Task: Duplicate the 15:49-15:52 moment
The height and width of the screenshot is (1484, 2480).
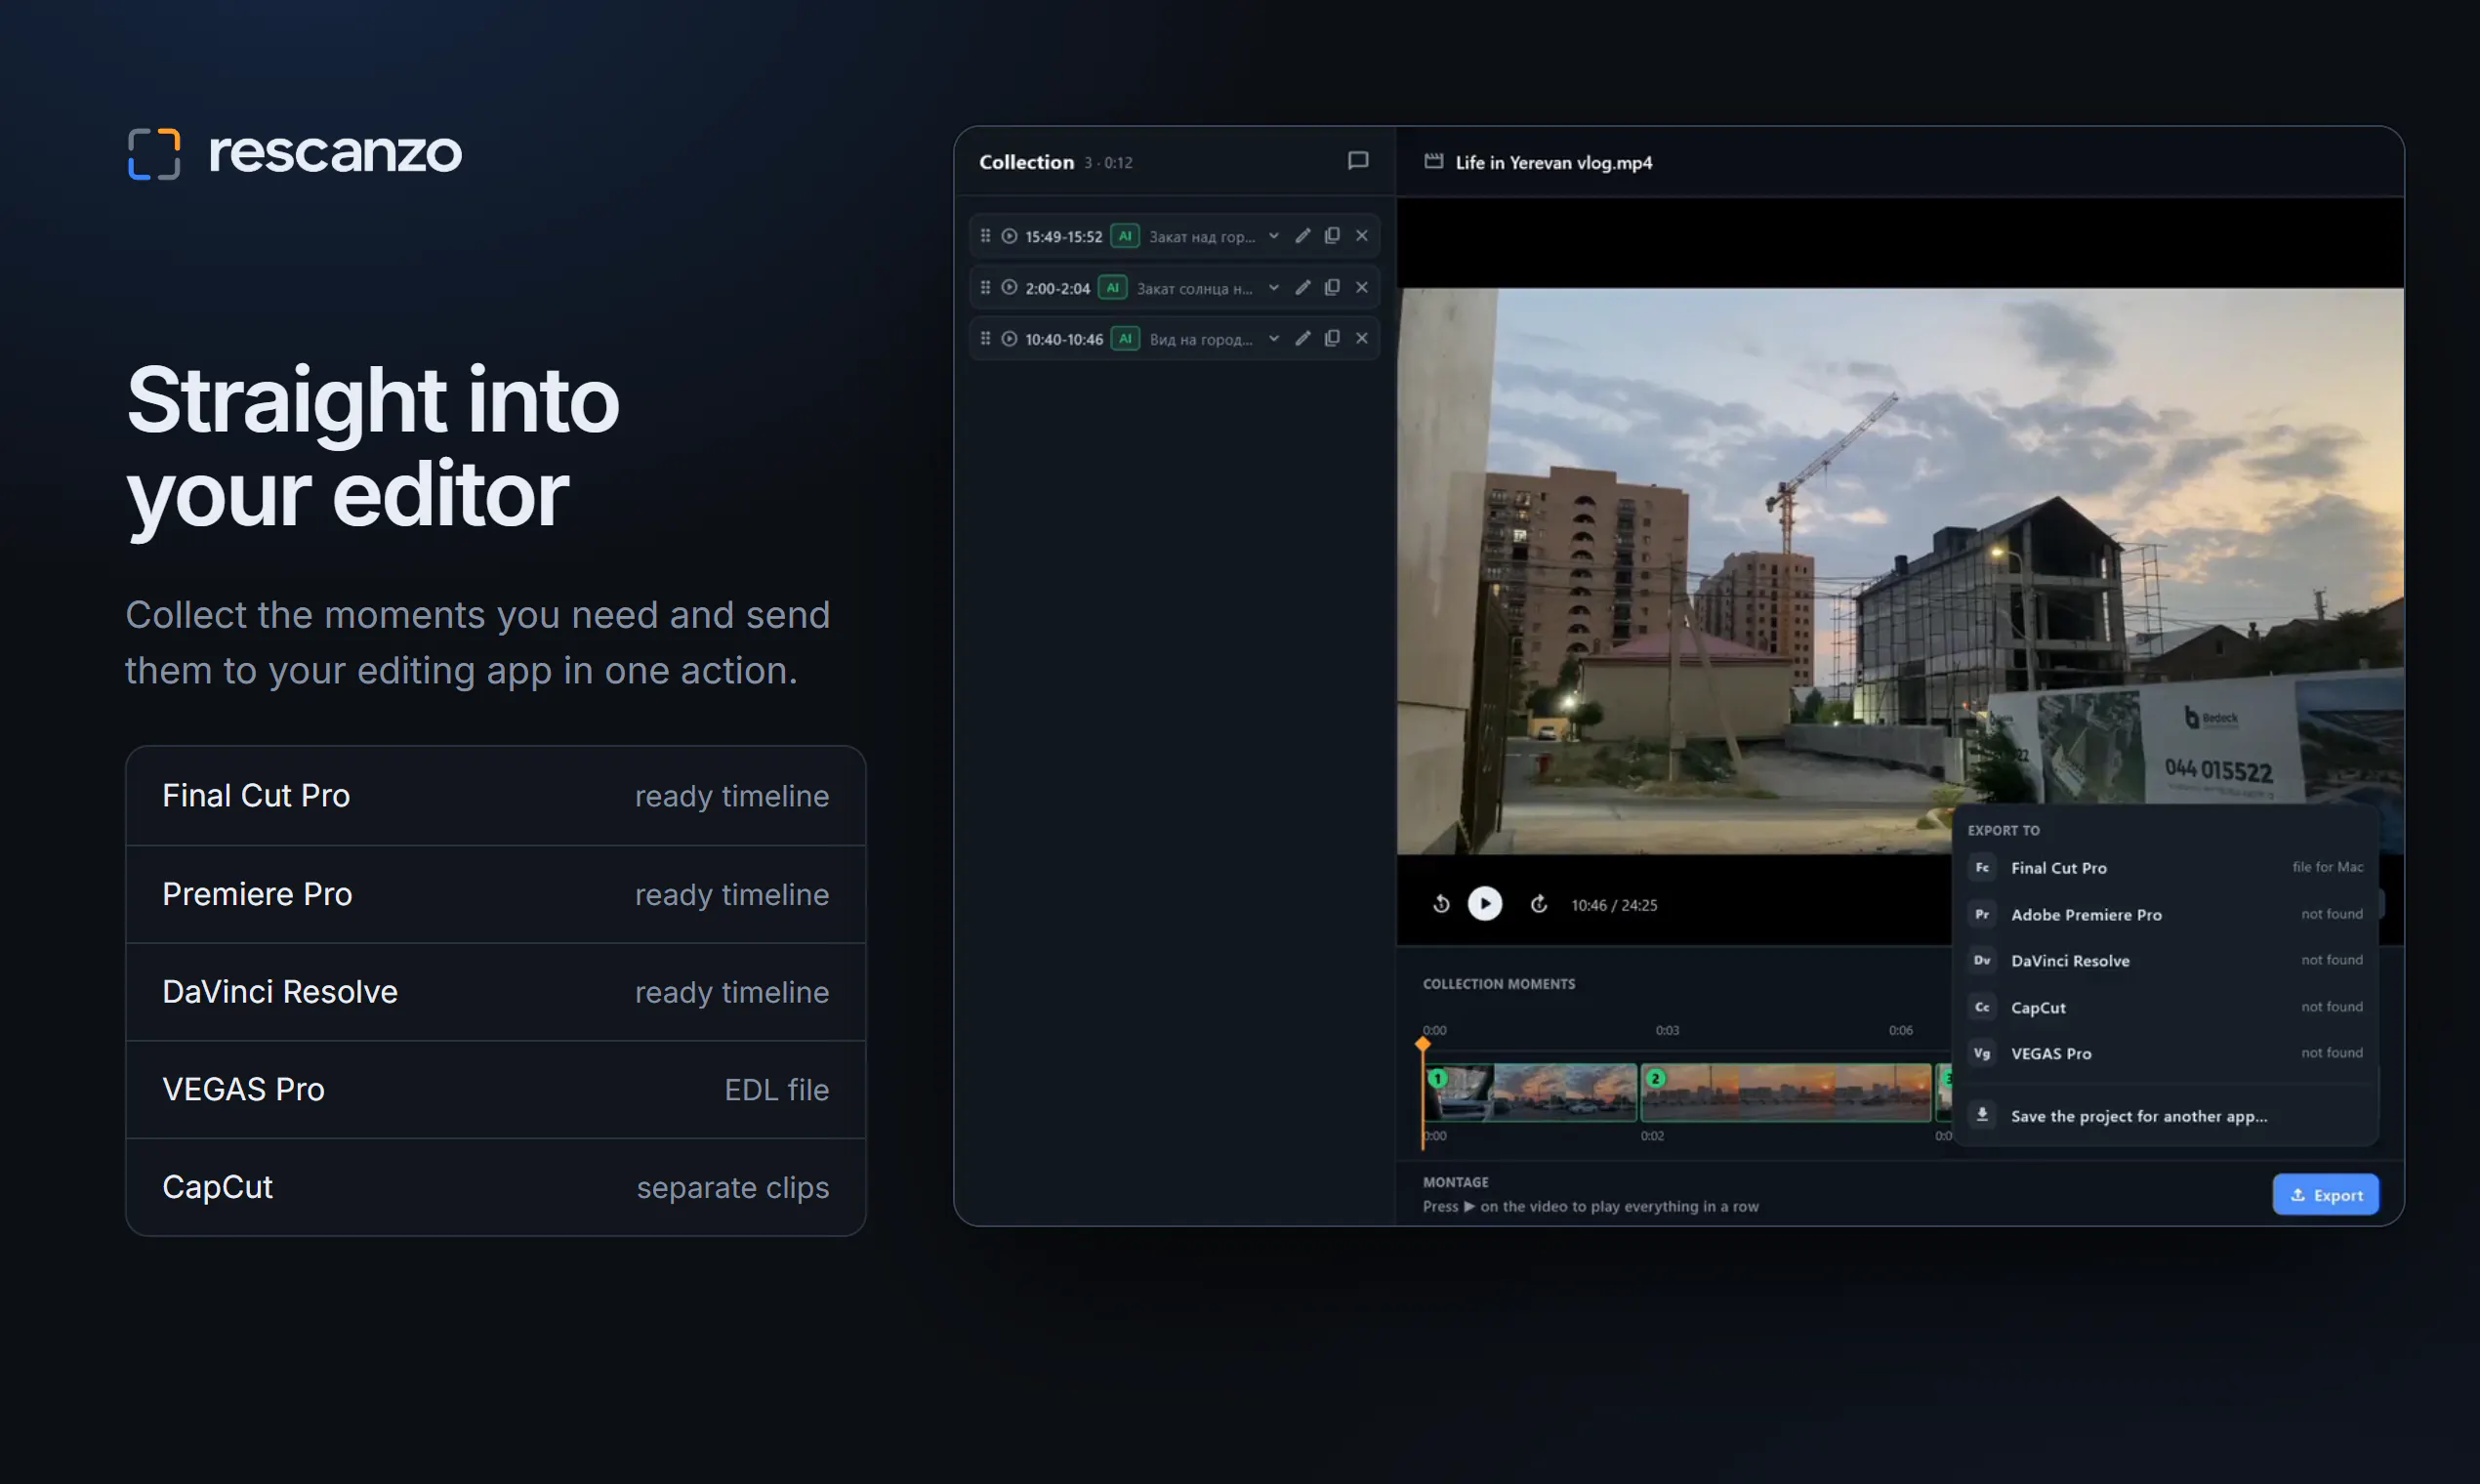Action: pos(1332,236)
